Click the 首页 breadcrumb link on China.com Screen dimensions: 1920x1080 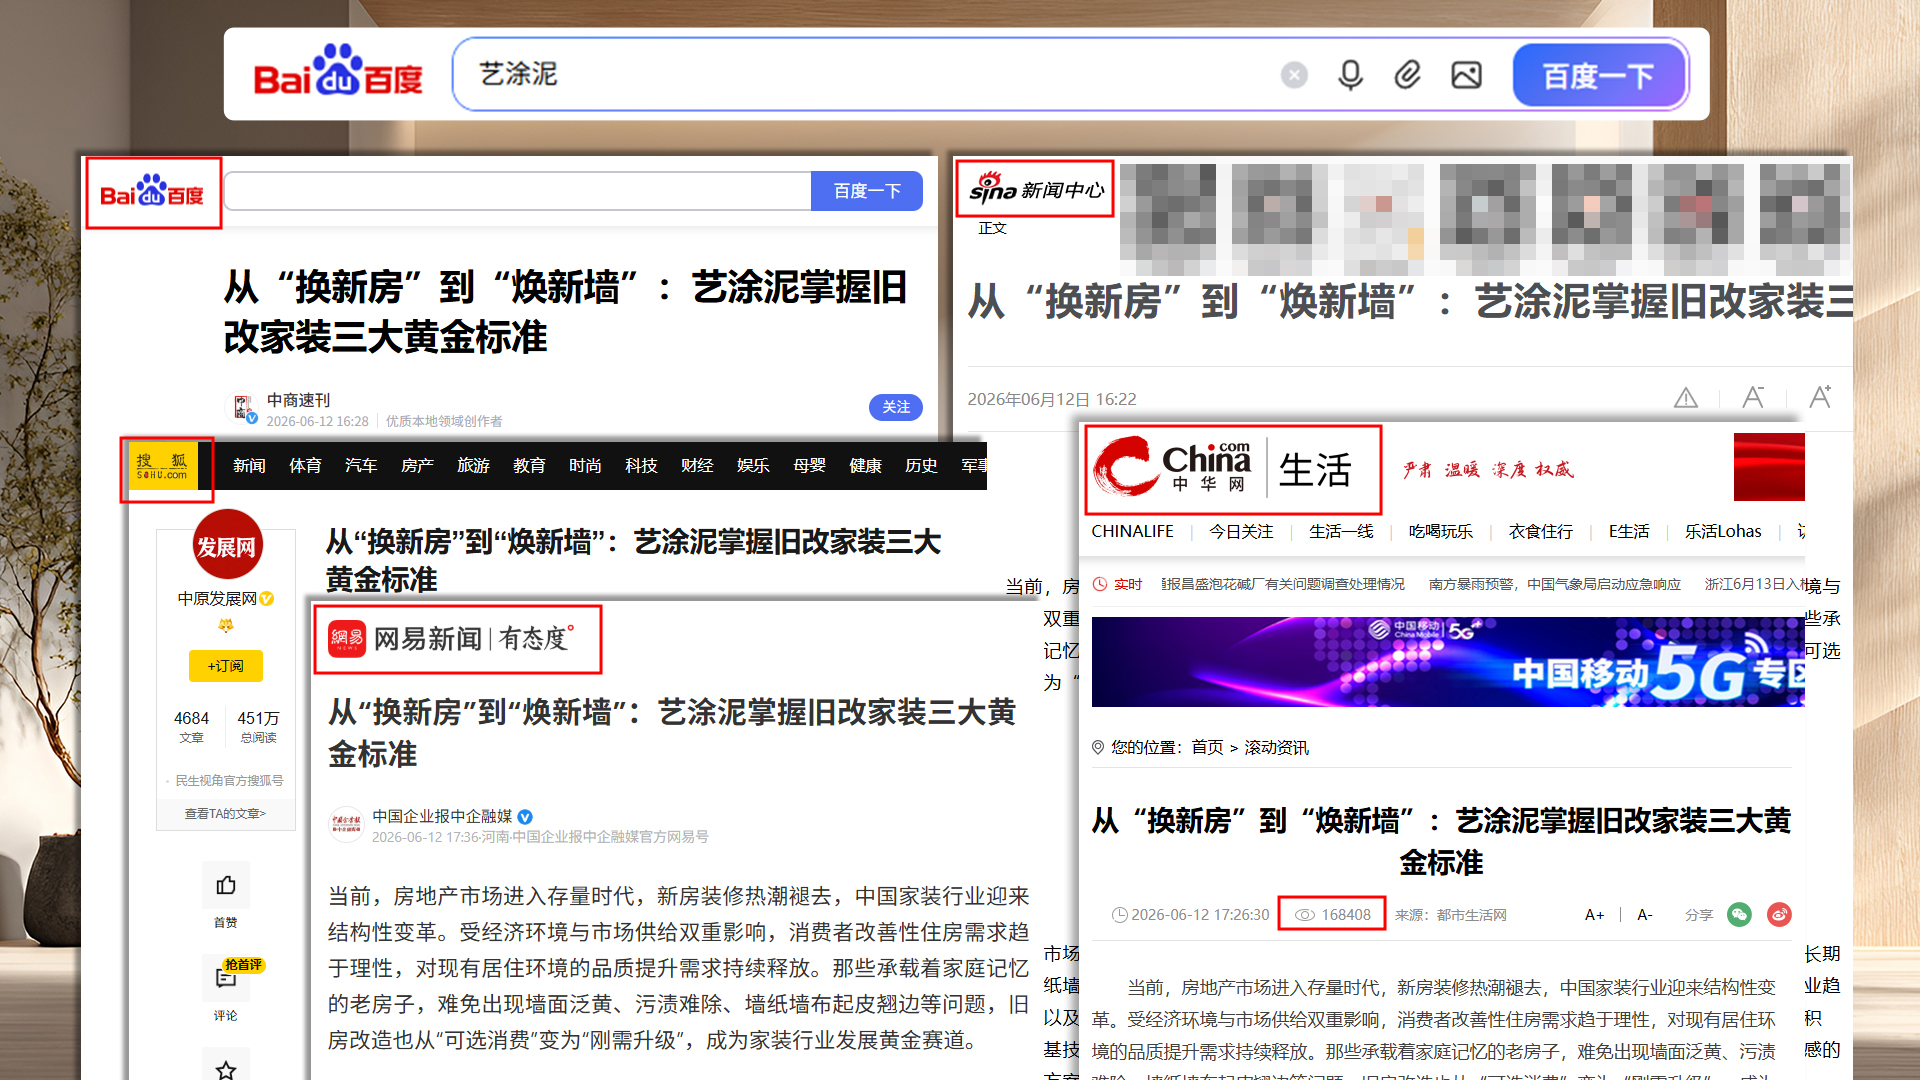[x=1207, y=748]
